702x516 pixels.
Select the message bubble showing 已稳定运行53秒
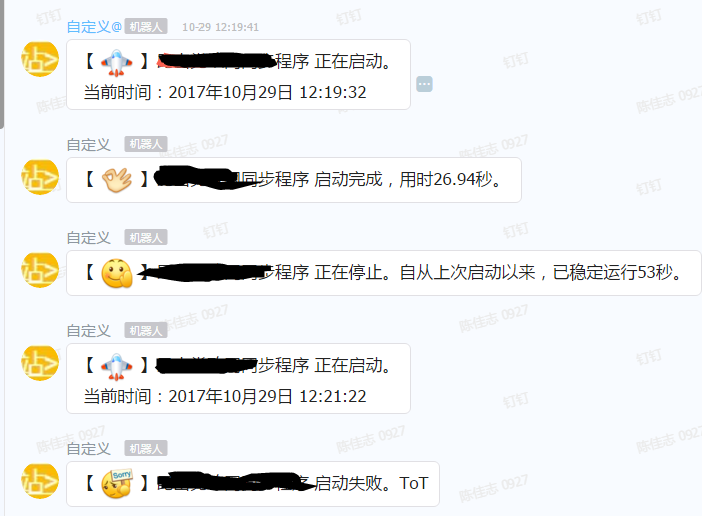click(384, 273)
